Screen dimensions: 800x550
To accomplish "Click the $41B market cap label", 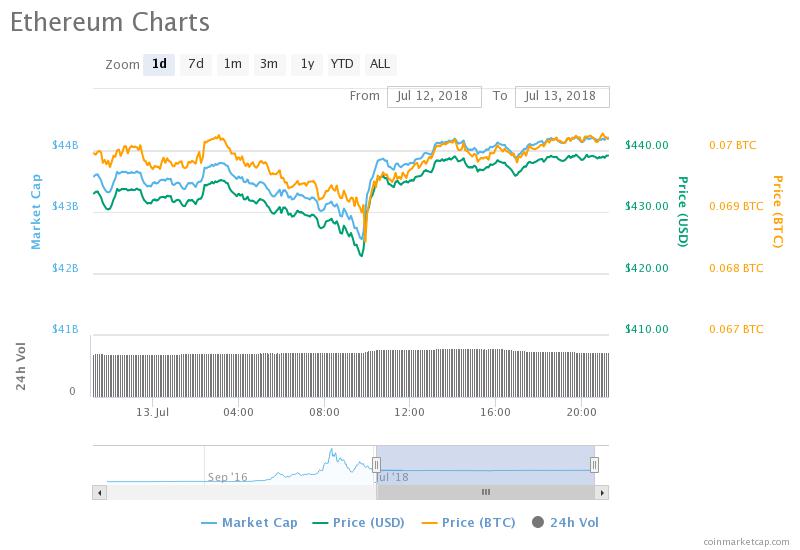I will [x=65, y=329].
